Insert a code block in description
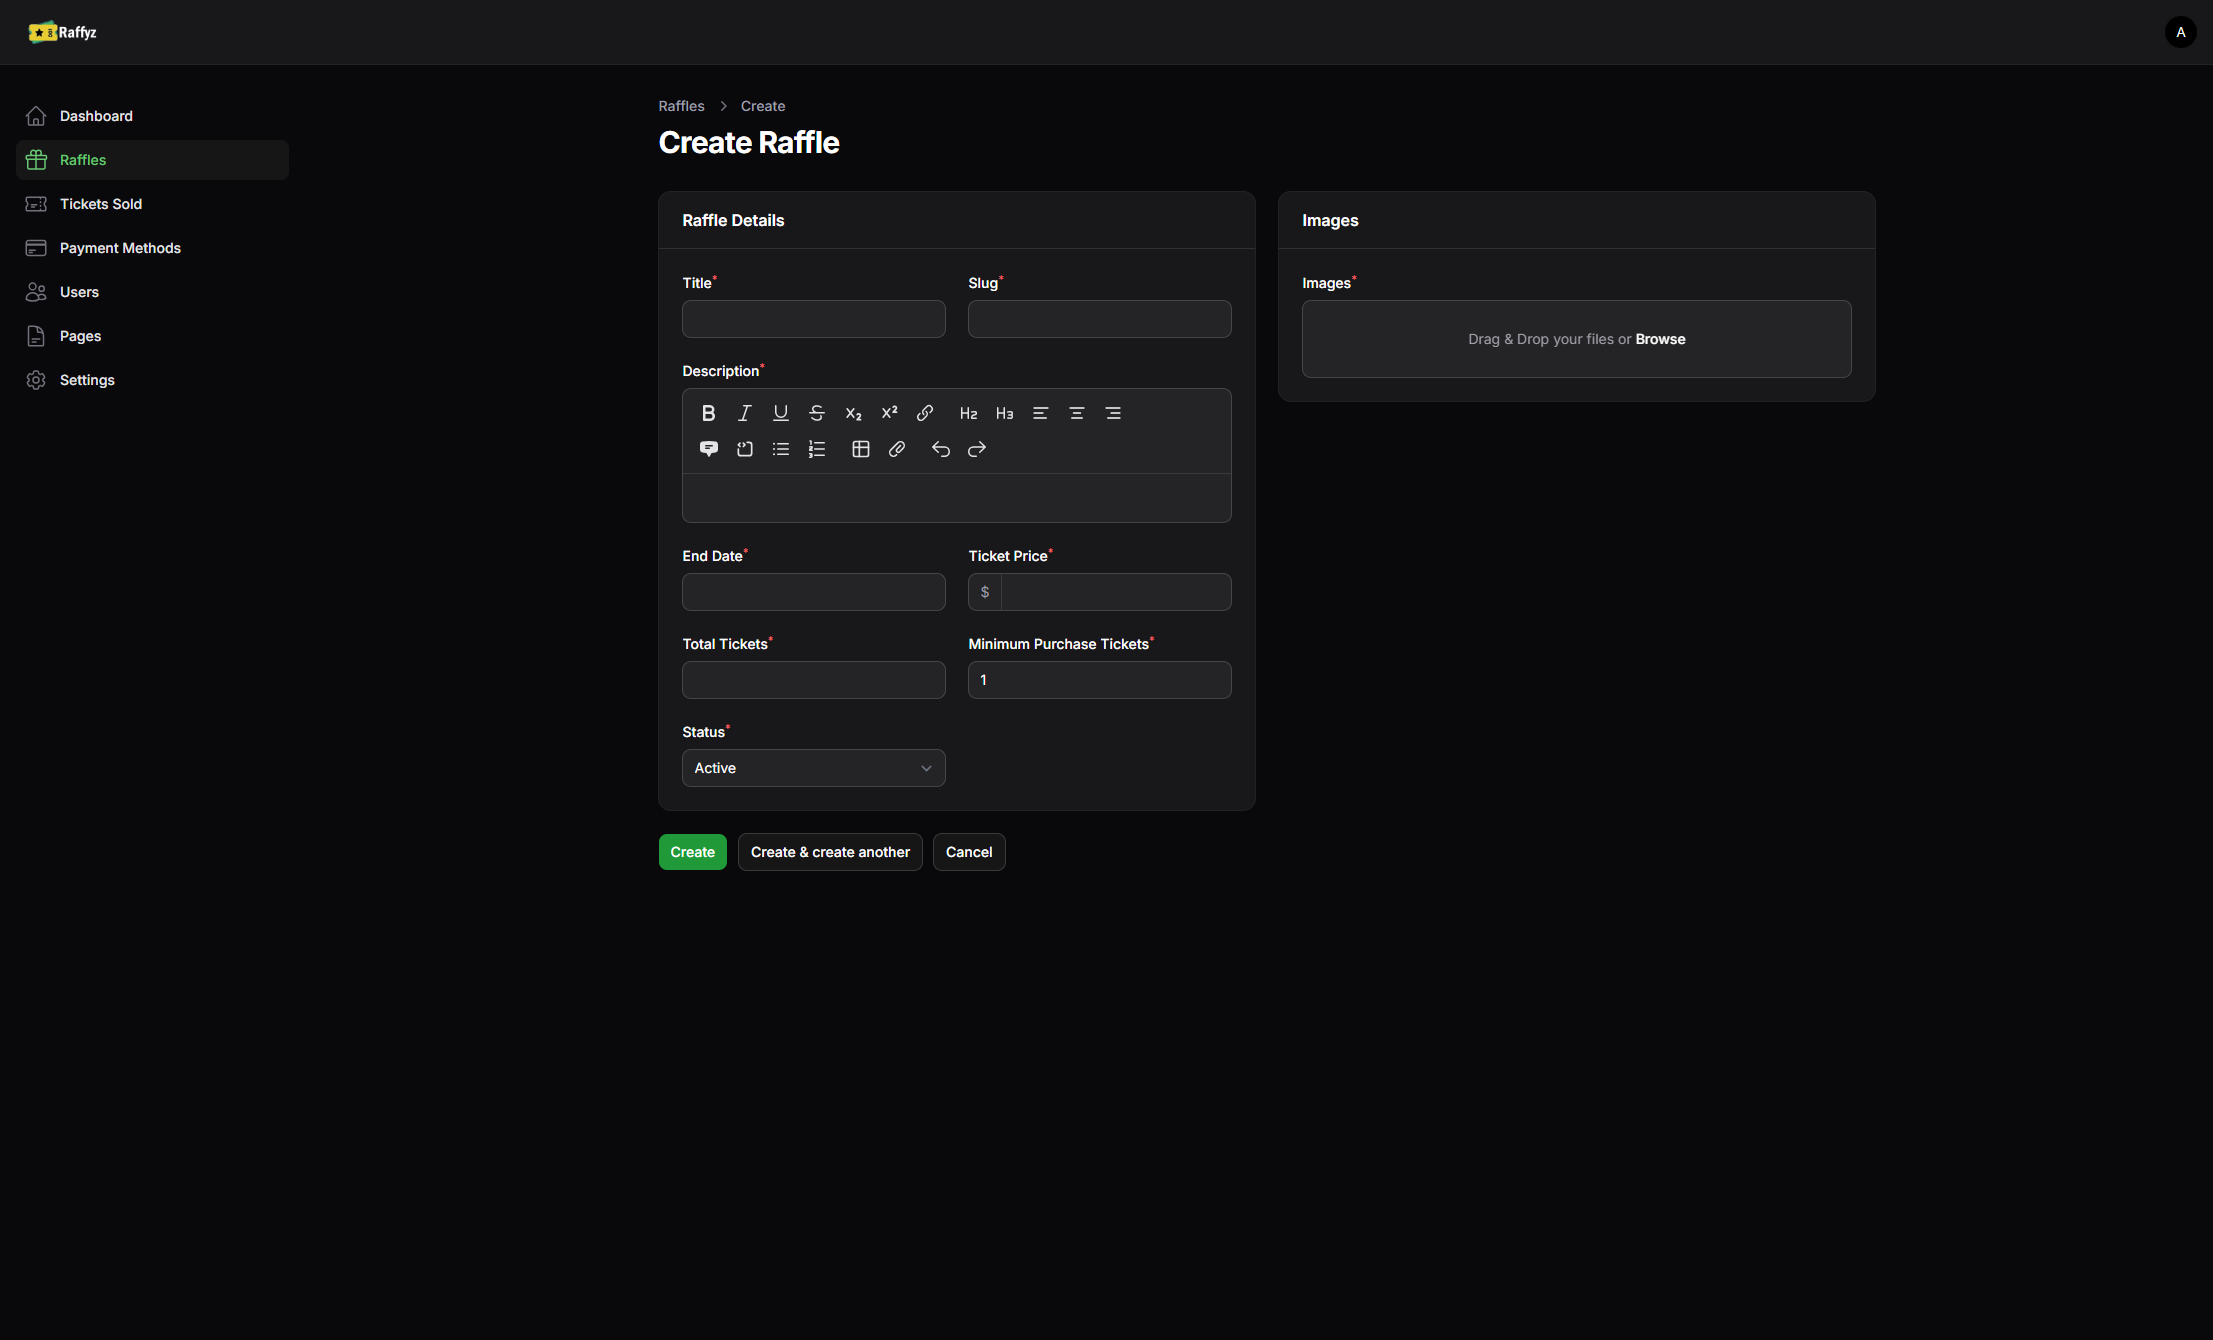 745,449
